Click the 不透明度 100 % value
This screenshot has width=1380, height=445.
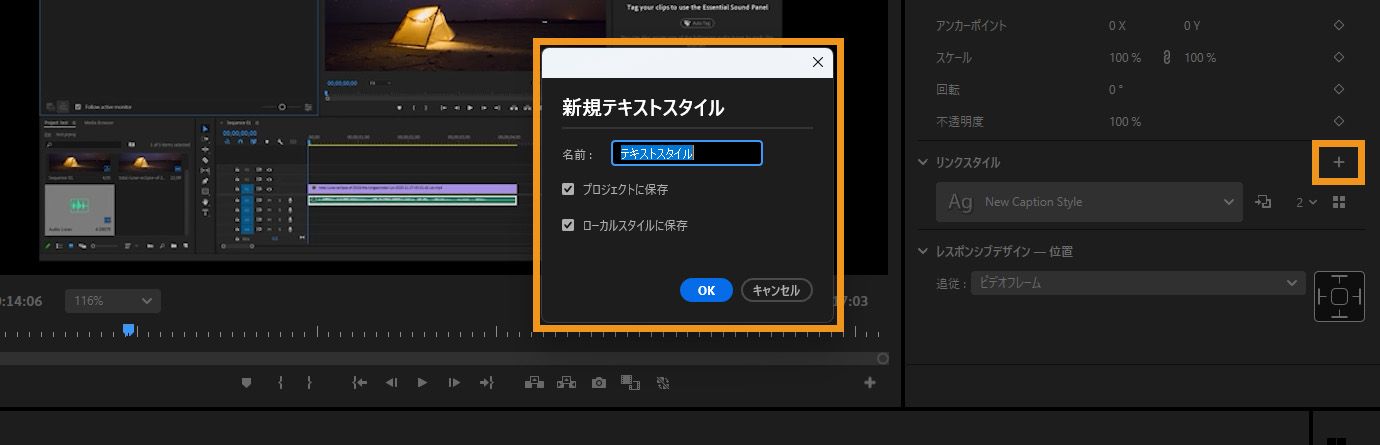[x=1124, y=122]
